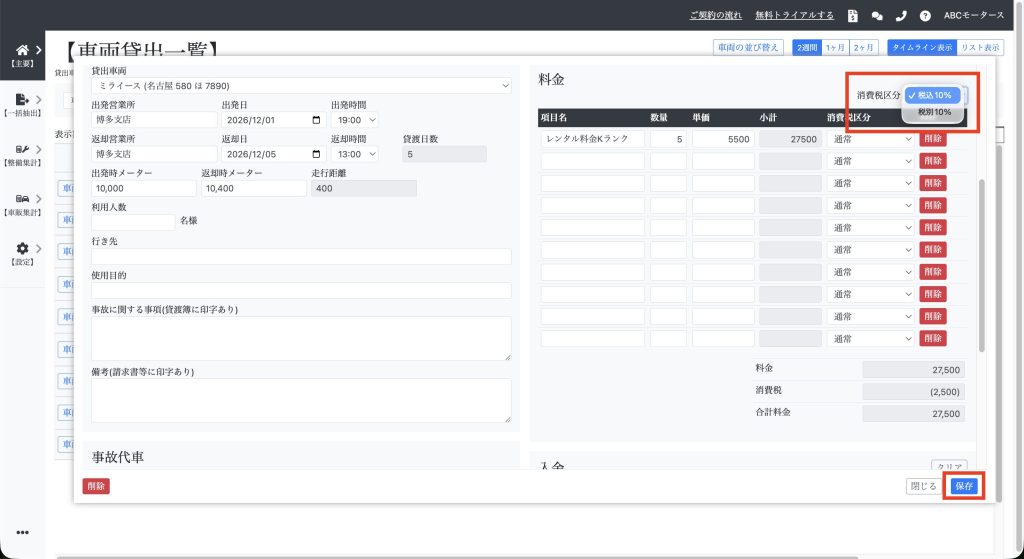Screen dimensions: 1024x559
Task: Focus the 事故に関する事項 textarea
Action: coord(301,338)
